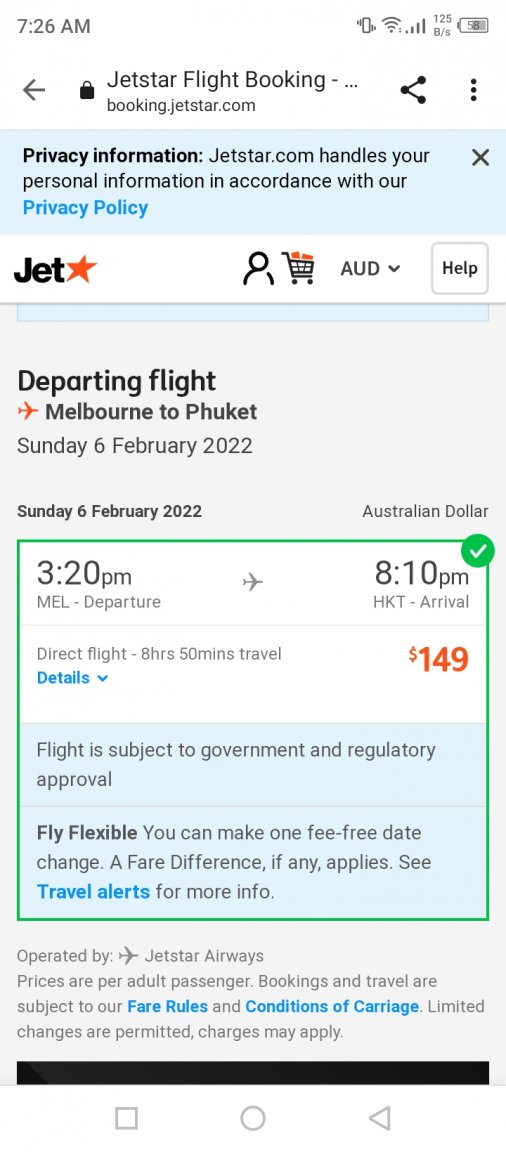Tap the lock icon beside the URL
Screen dimensions: 506x1152
[87, 90]
